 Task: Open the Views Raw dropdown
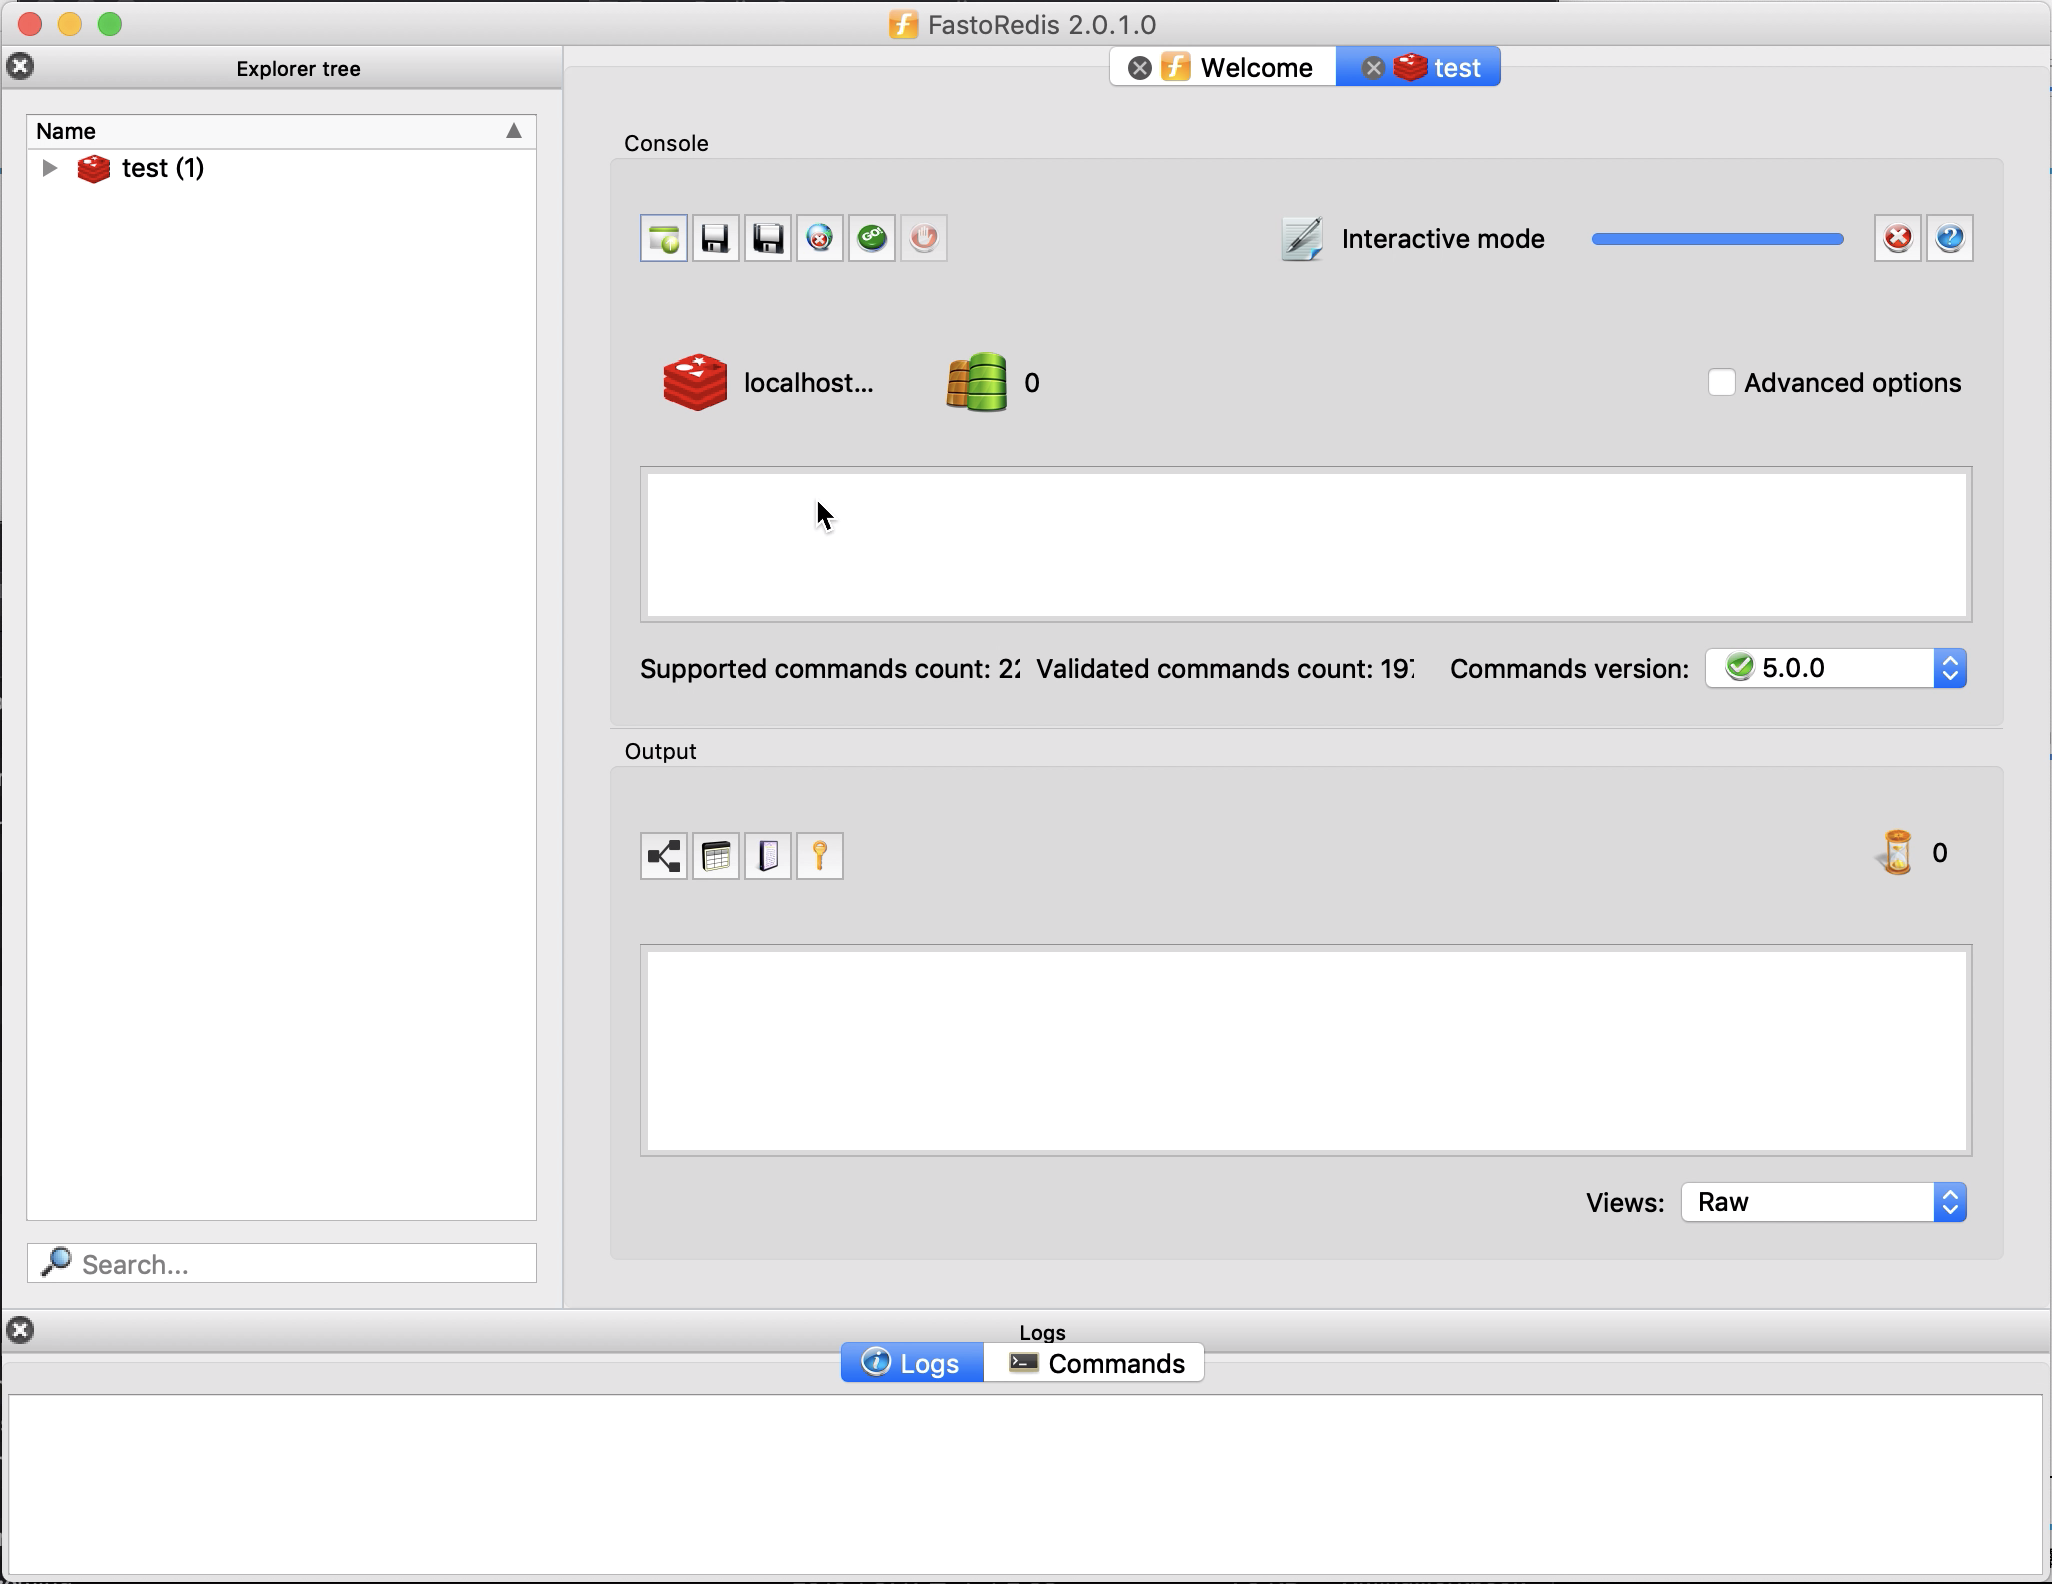coord(1824,1202)
